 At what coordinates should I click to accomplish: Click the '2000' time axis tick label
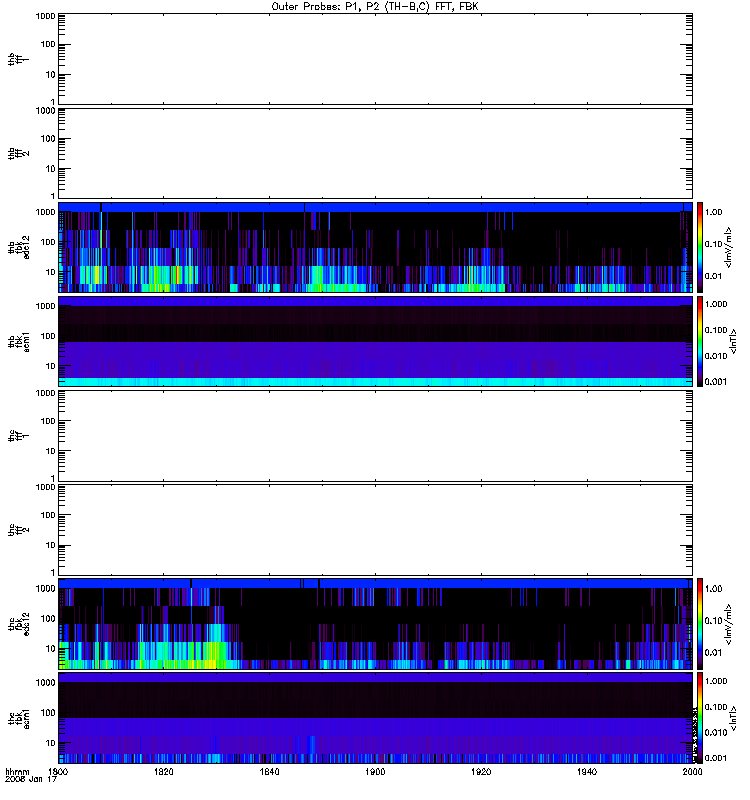[x=692, y=771]
